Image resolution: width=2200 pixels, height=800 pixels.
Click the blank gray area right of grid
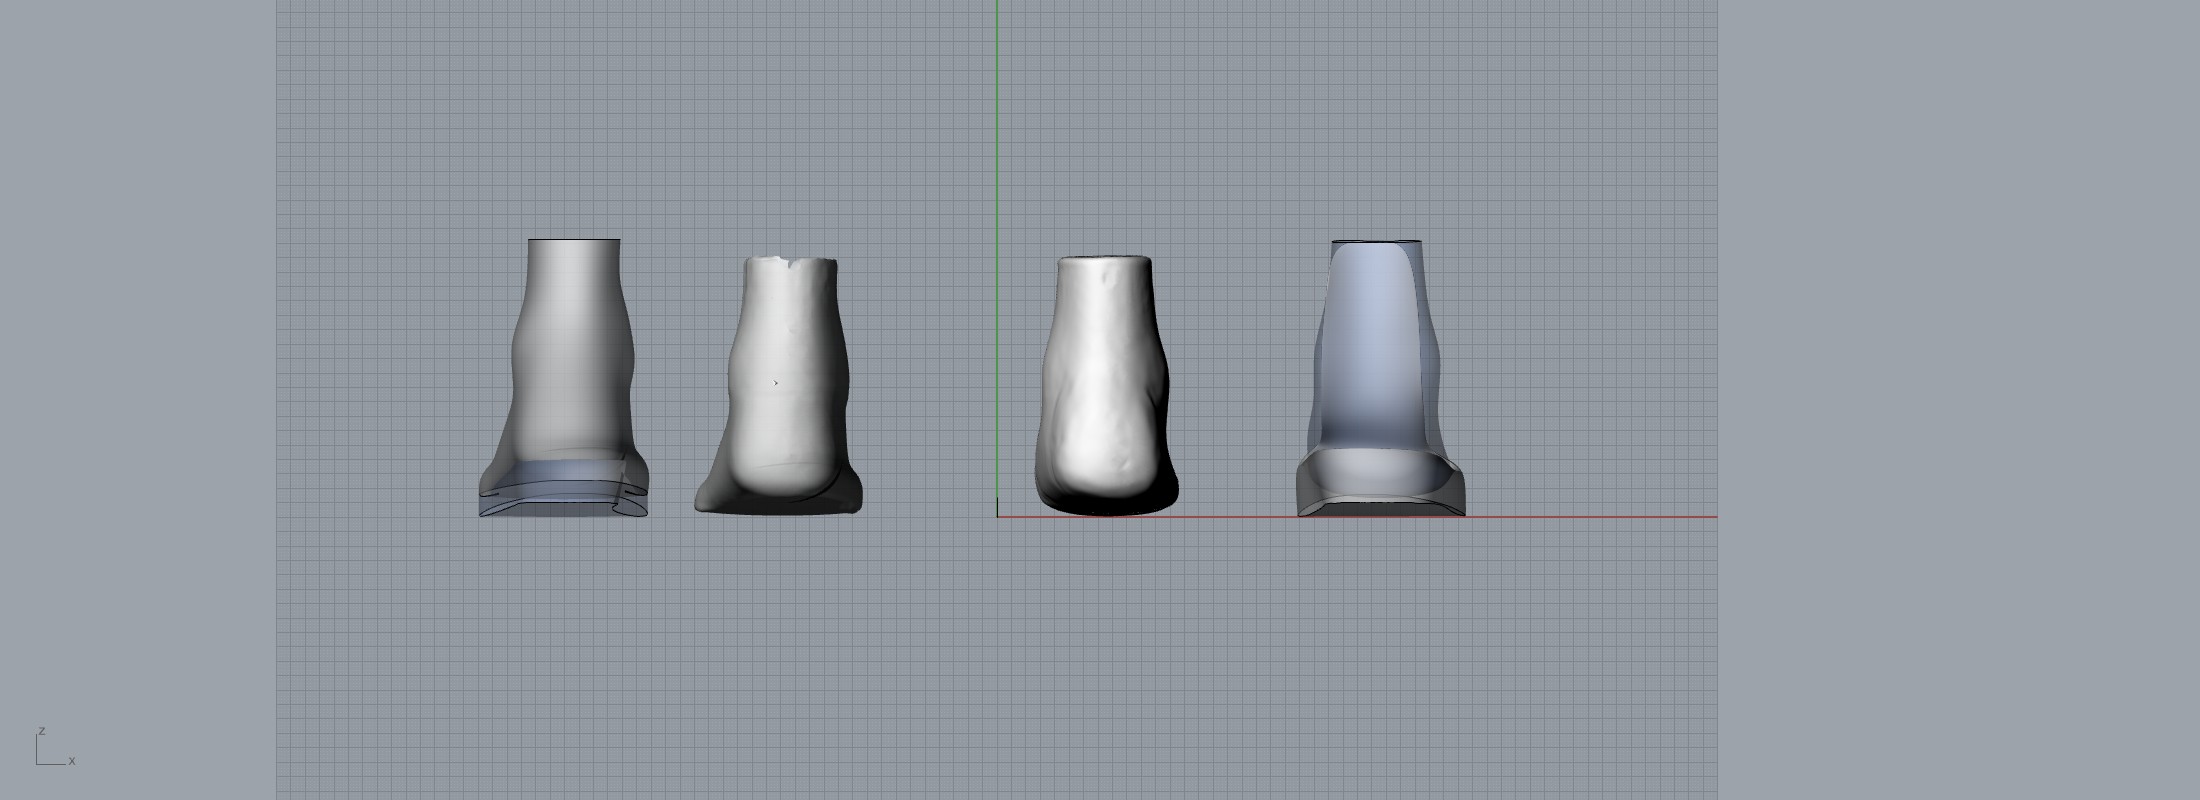pos(1950,400)
